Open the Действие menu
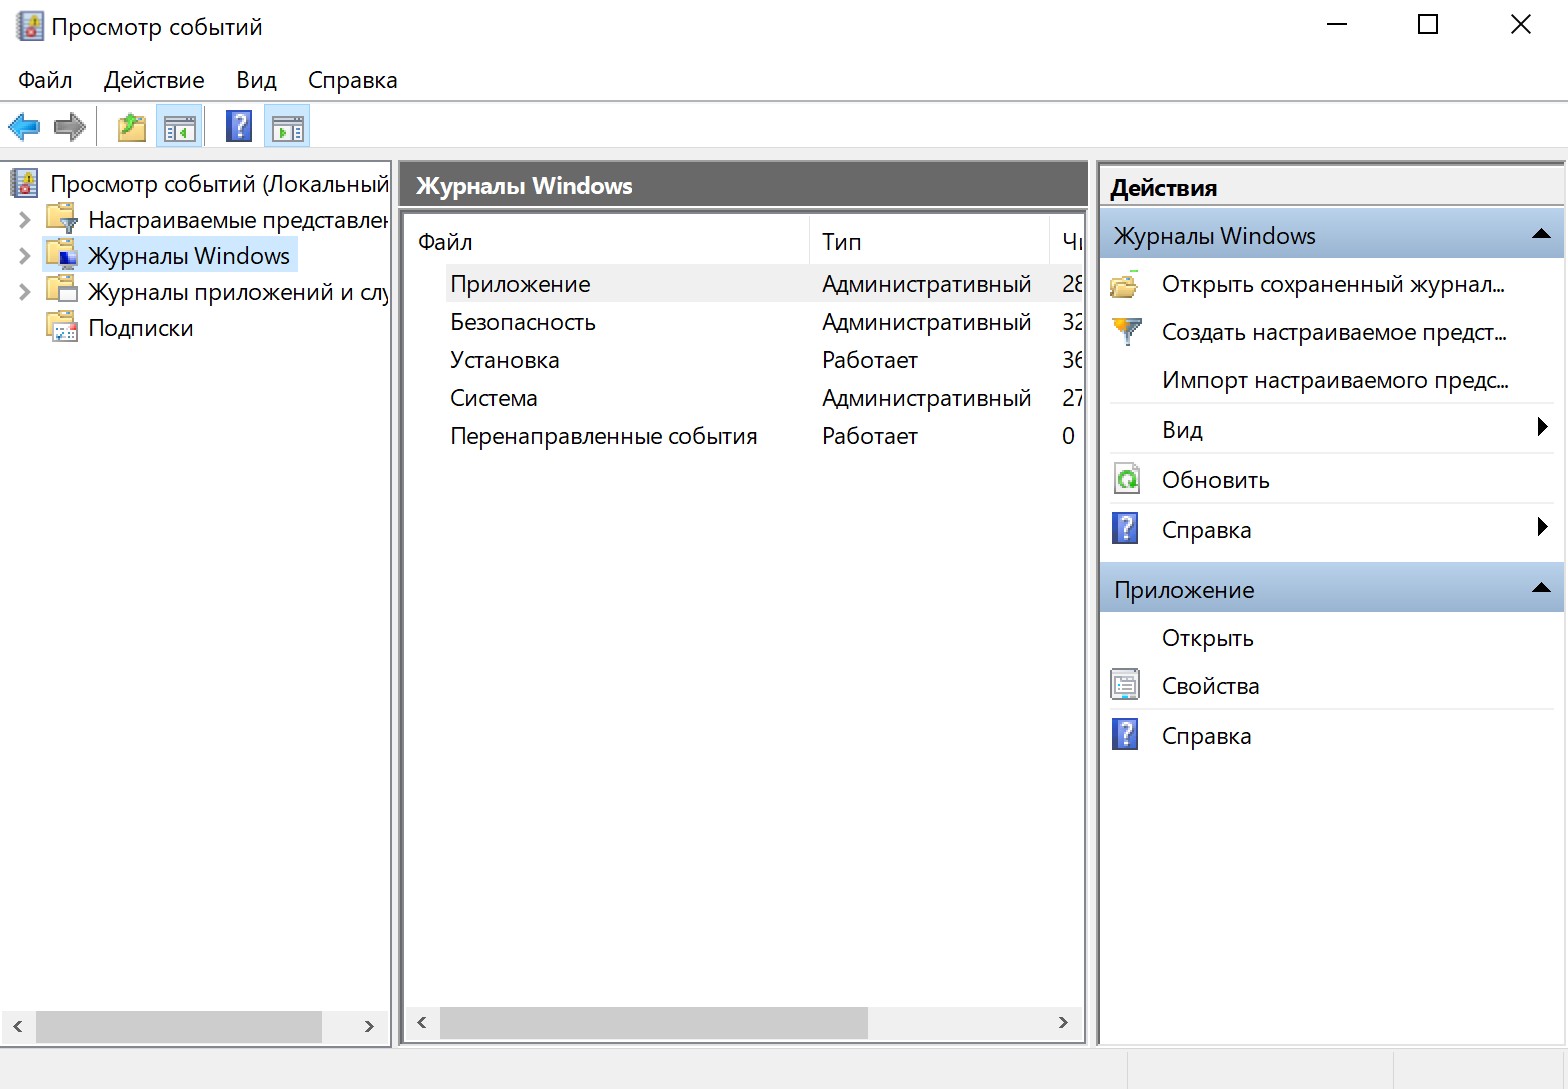Viewport: 1568px width, 1089px height. click(x=154, y=80)
